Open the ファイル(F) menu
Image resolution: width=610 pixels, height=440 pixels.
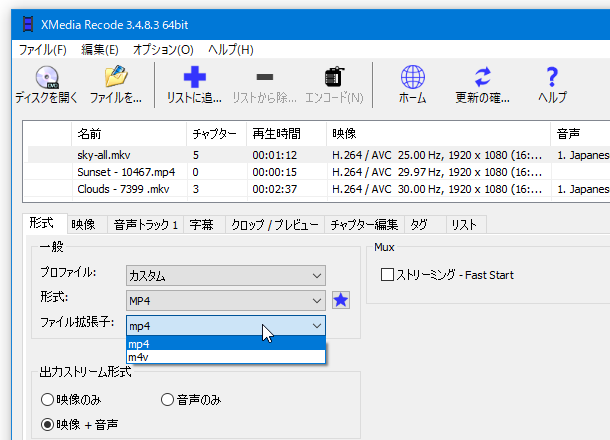click(x=42, y=50)
